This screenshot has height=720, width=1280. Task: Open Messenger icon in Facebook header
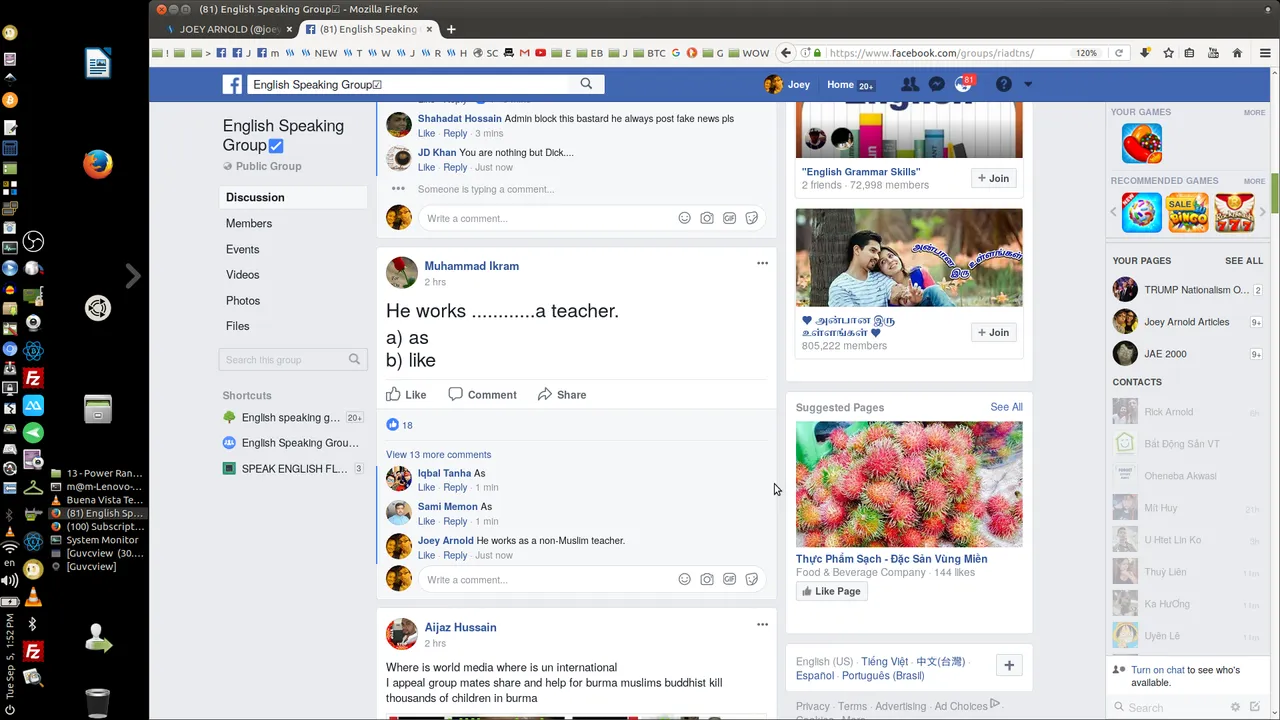936,85
